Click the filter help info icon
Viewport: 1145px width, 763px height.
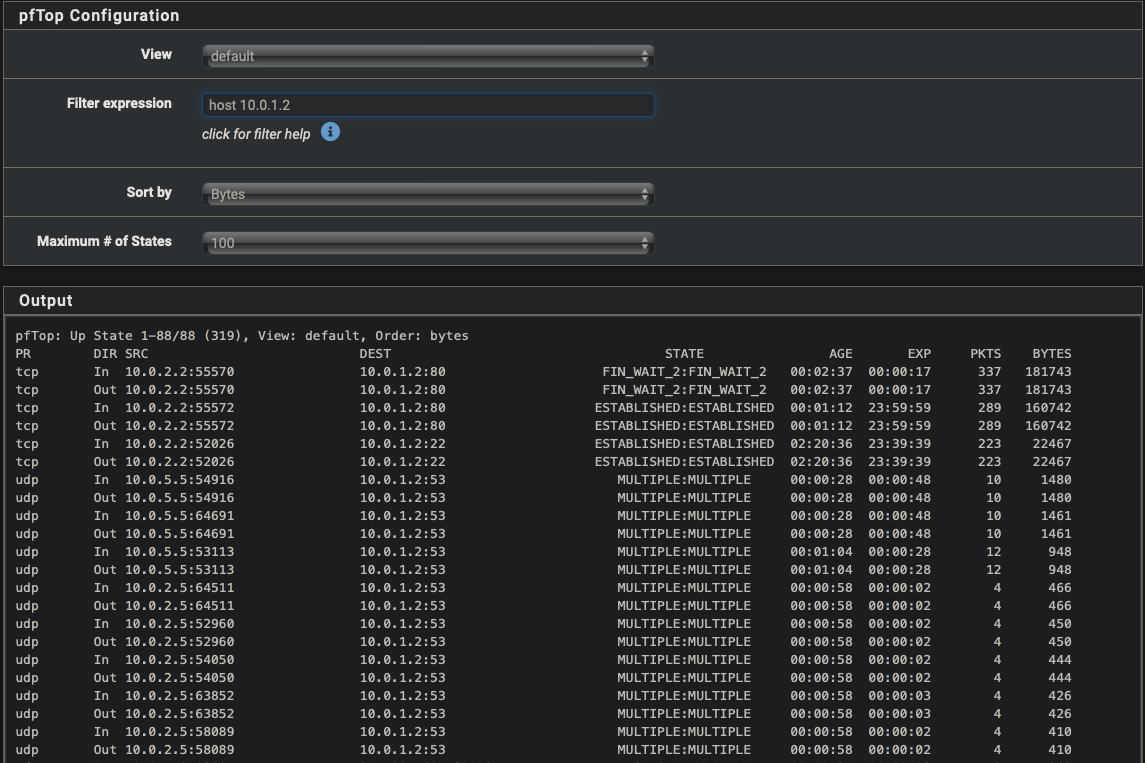330,132
